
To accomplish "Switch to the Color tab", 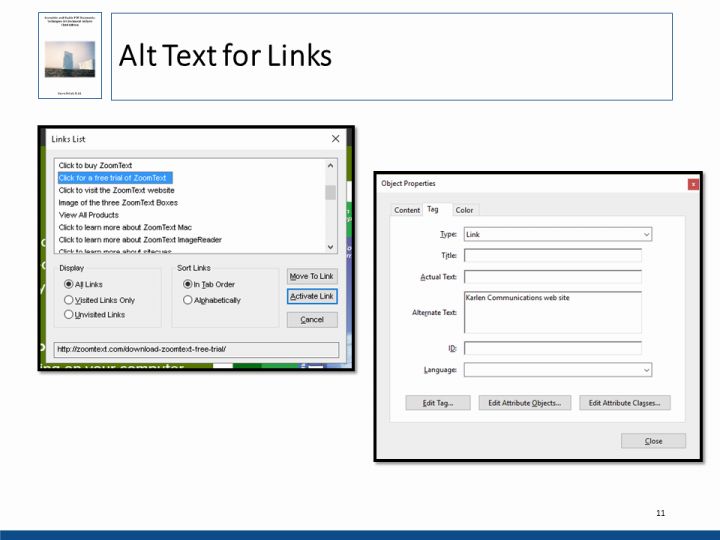I will coord(464,210).
